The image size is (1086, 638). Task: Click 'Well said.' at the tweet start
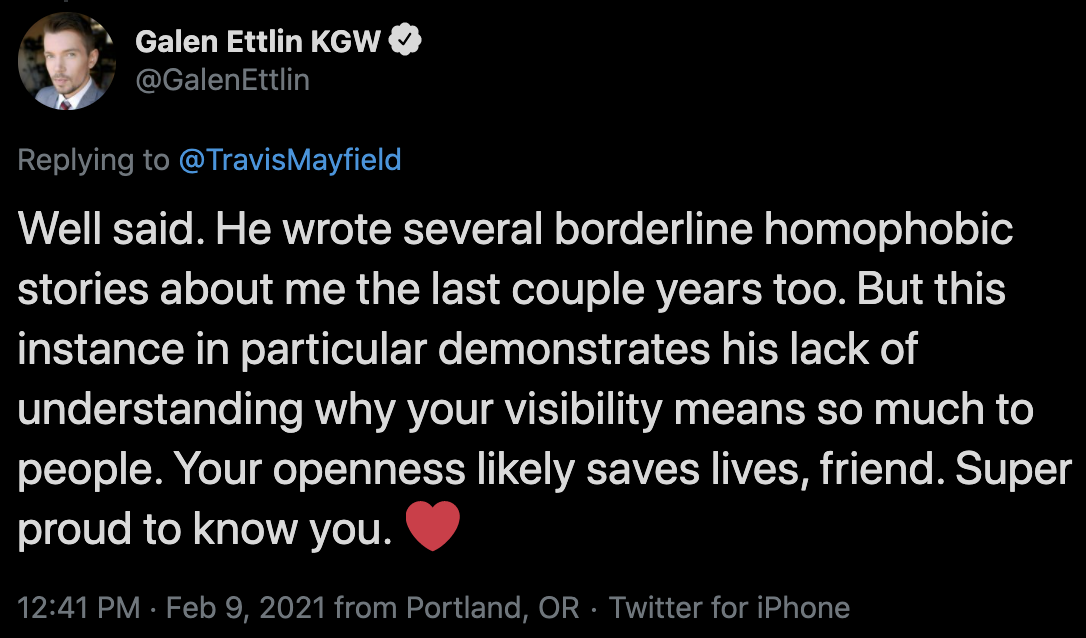111,229
